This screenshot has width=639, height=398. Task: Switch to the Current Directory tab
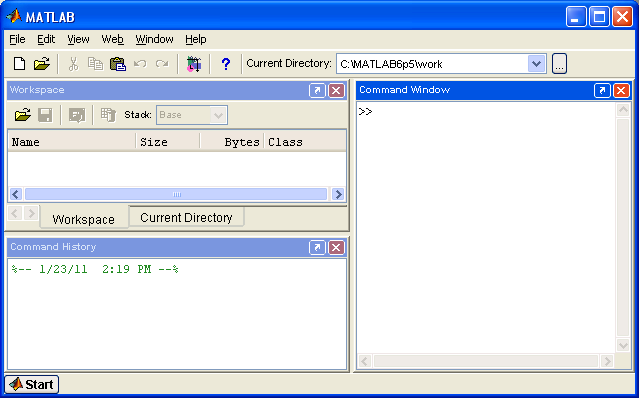186,217
